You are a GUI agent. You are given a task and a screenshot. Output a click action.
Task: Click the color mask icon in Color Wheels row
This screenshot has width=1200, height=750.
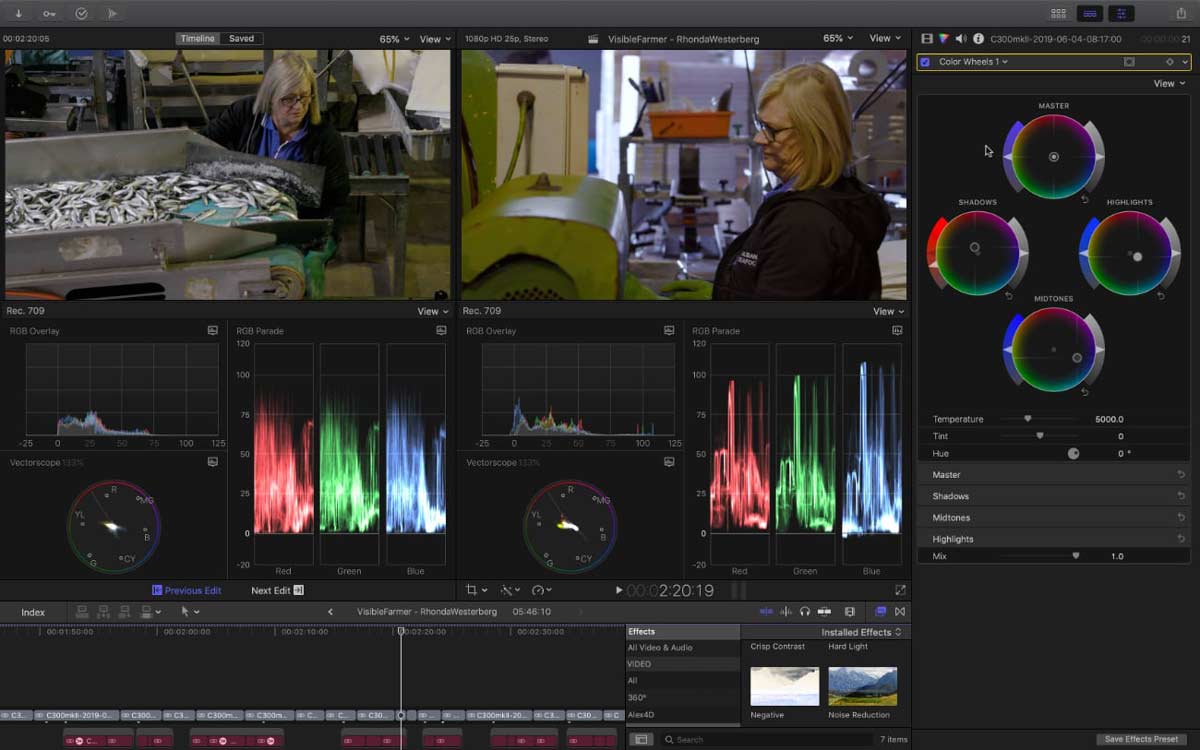click(1129, 62)
